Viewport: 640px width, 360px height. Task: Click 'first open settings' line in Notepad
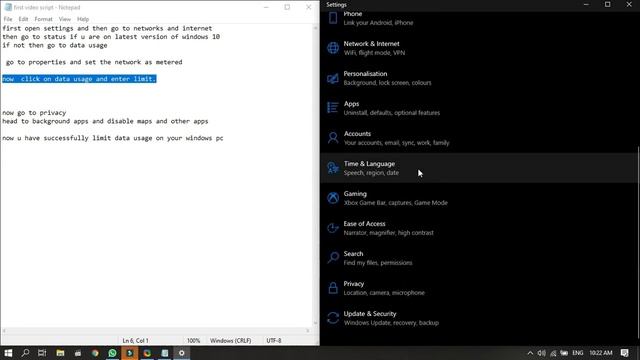[107, 28]
